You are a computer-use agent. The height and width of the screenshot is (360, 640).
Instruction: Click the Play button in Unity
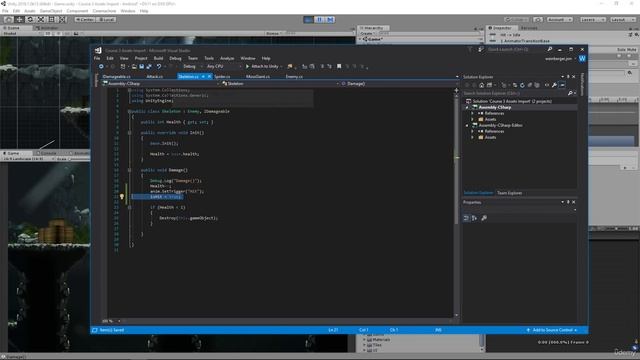309,19
